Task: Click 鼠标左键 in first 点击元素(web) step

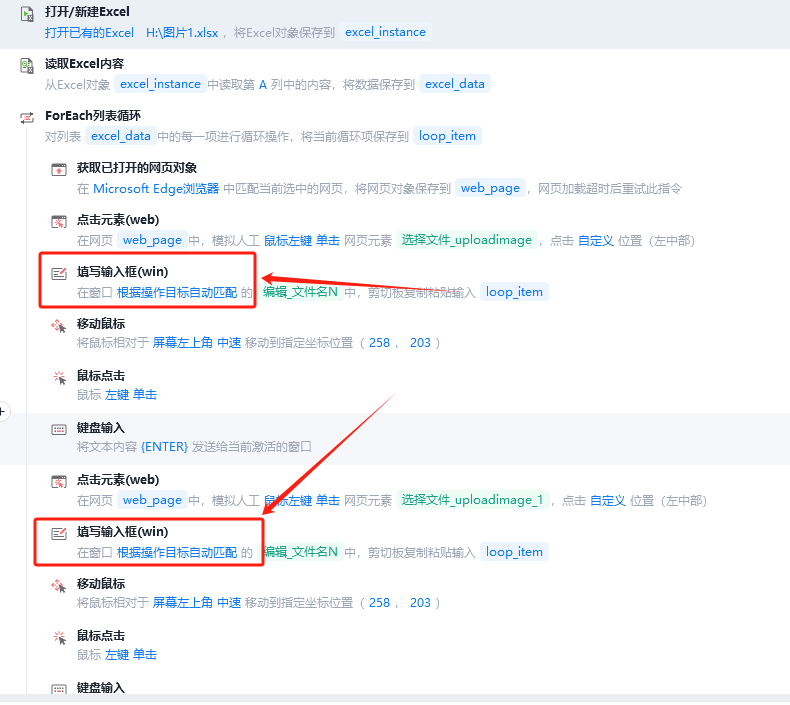Action: pyautogui.click(x=288, y=241)
